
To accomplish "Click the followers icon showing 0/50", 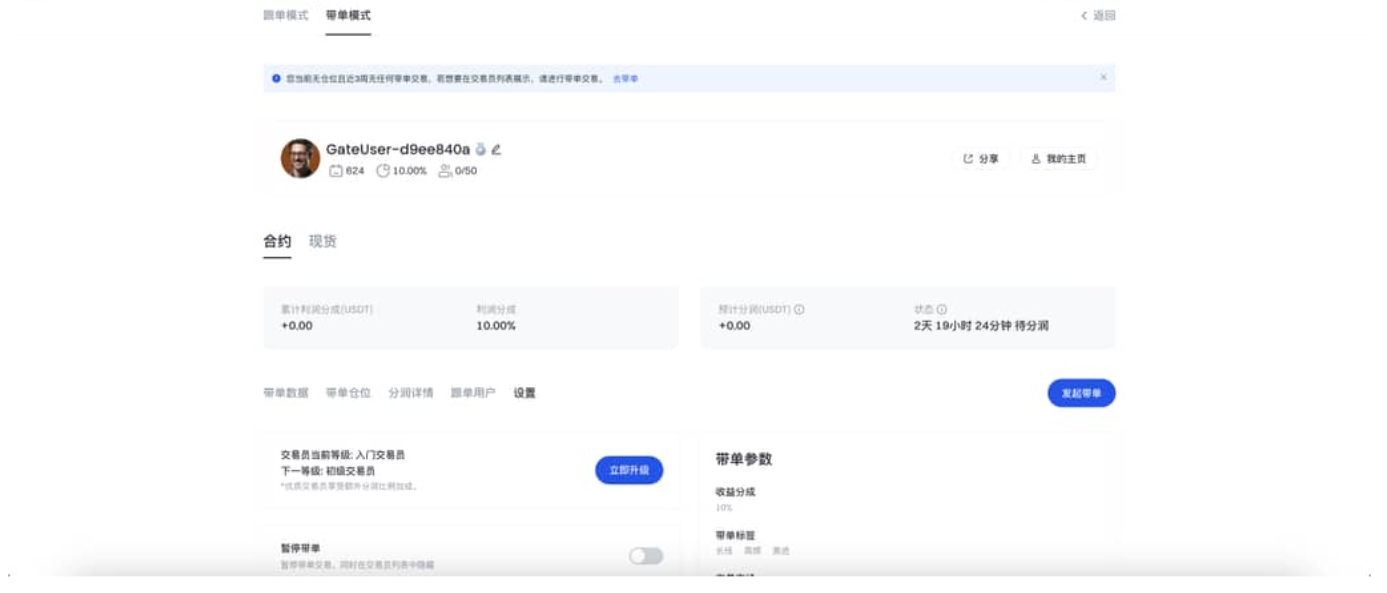I will (445, 171).
